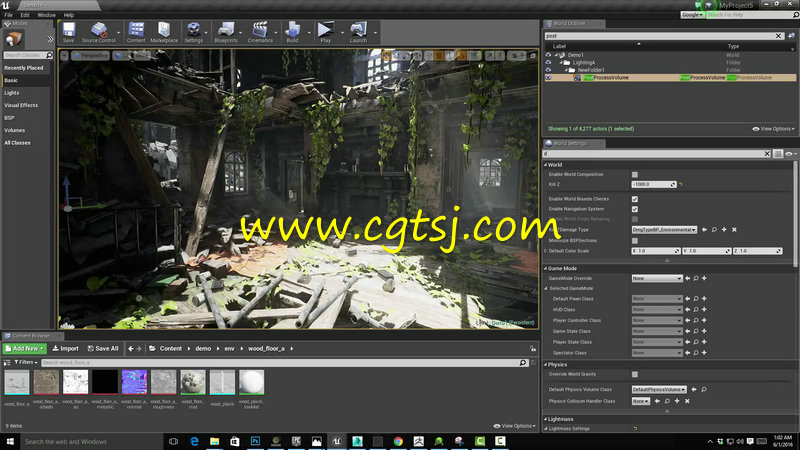The image size is (800, 450).
Task: Toggle Enable World Bounds Checks checkbox
Action: click(635, 199)
